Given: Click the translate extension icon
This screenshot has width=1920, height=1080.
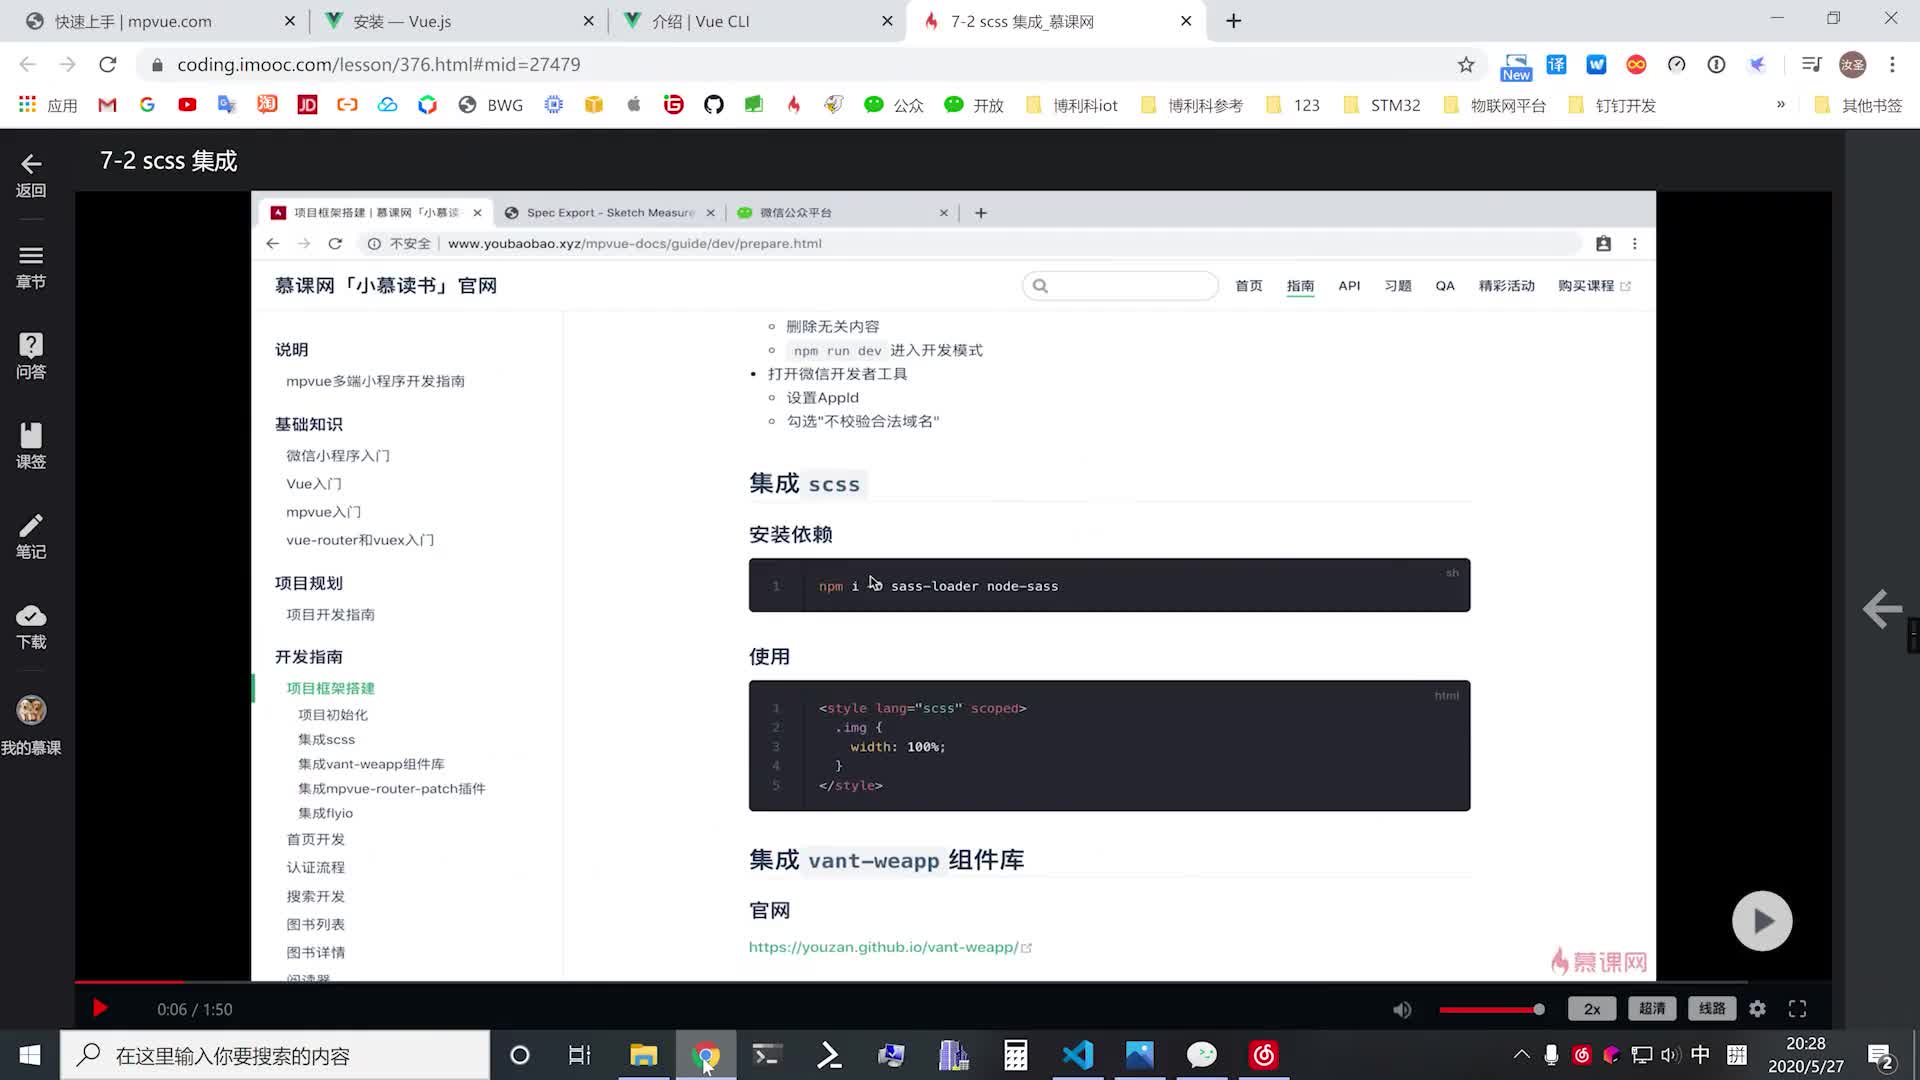Looking at the screenshot, I should point(1556,64).
